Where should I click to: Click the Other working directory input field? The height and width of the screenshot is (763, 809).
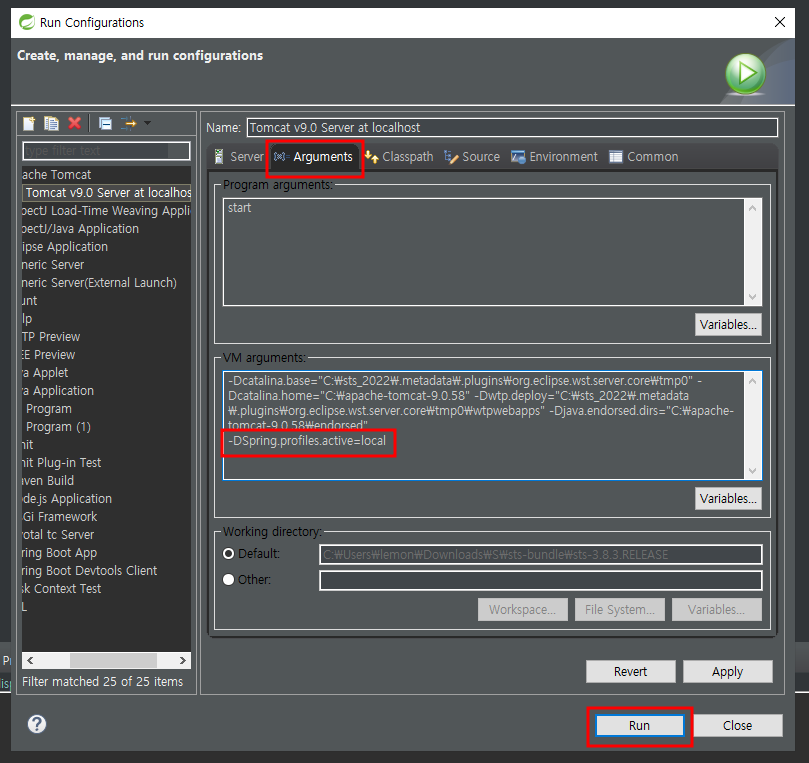[x=541, y=580]
